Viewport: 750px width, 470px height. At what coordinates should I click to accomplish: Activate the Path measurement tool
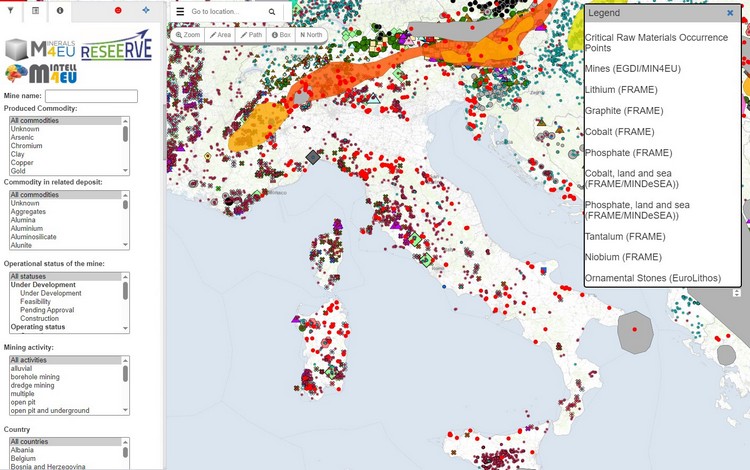point(251,35)
